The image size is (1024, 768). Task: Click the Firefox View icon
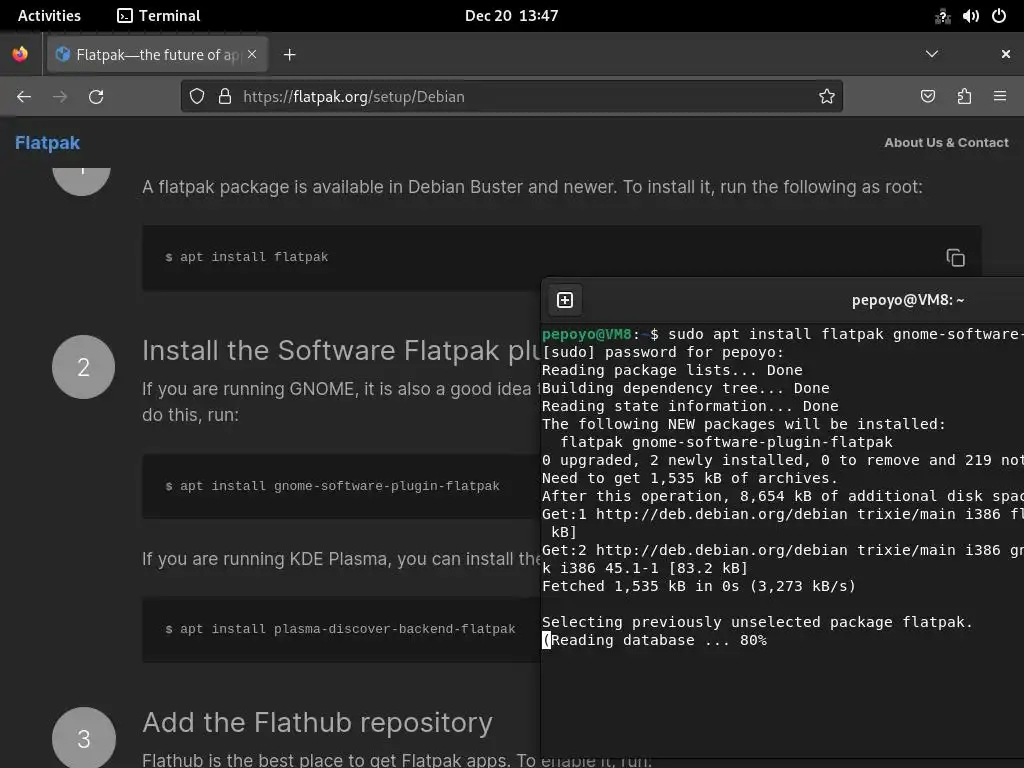(20, 54)
